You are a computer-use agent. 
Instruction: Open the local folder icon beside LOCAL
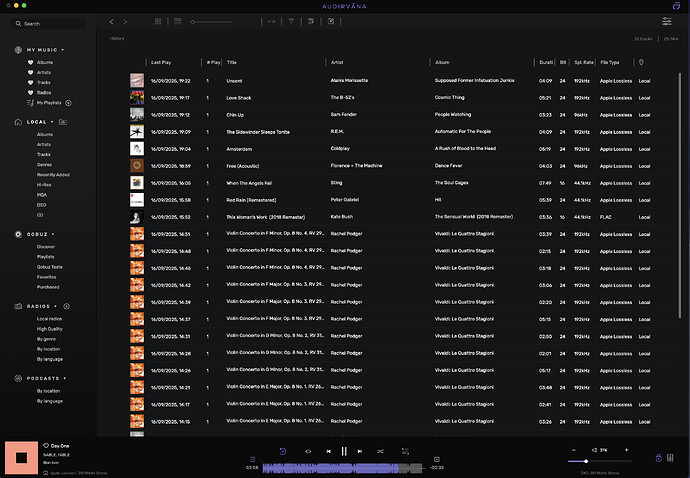coord(63,121)
